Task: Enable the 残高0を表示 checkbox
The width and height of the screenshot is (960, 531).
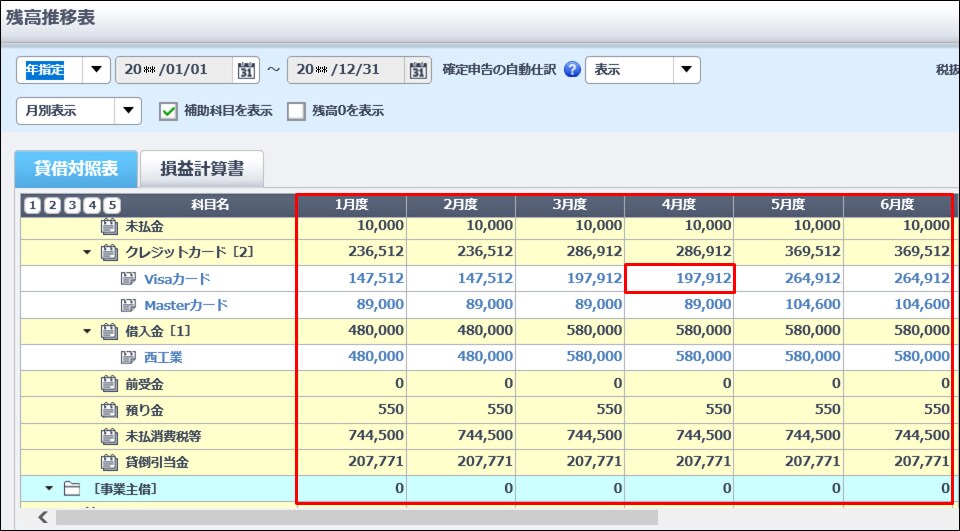Action: pos(296,111)
